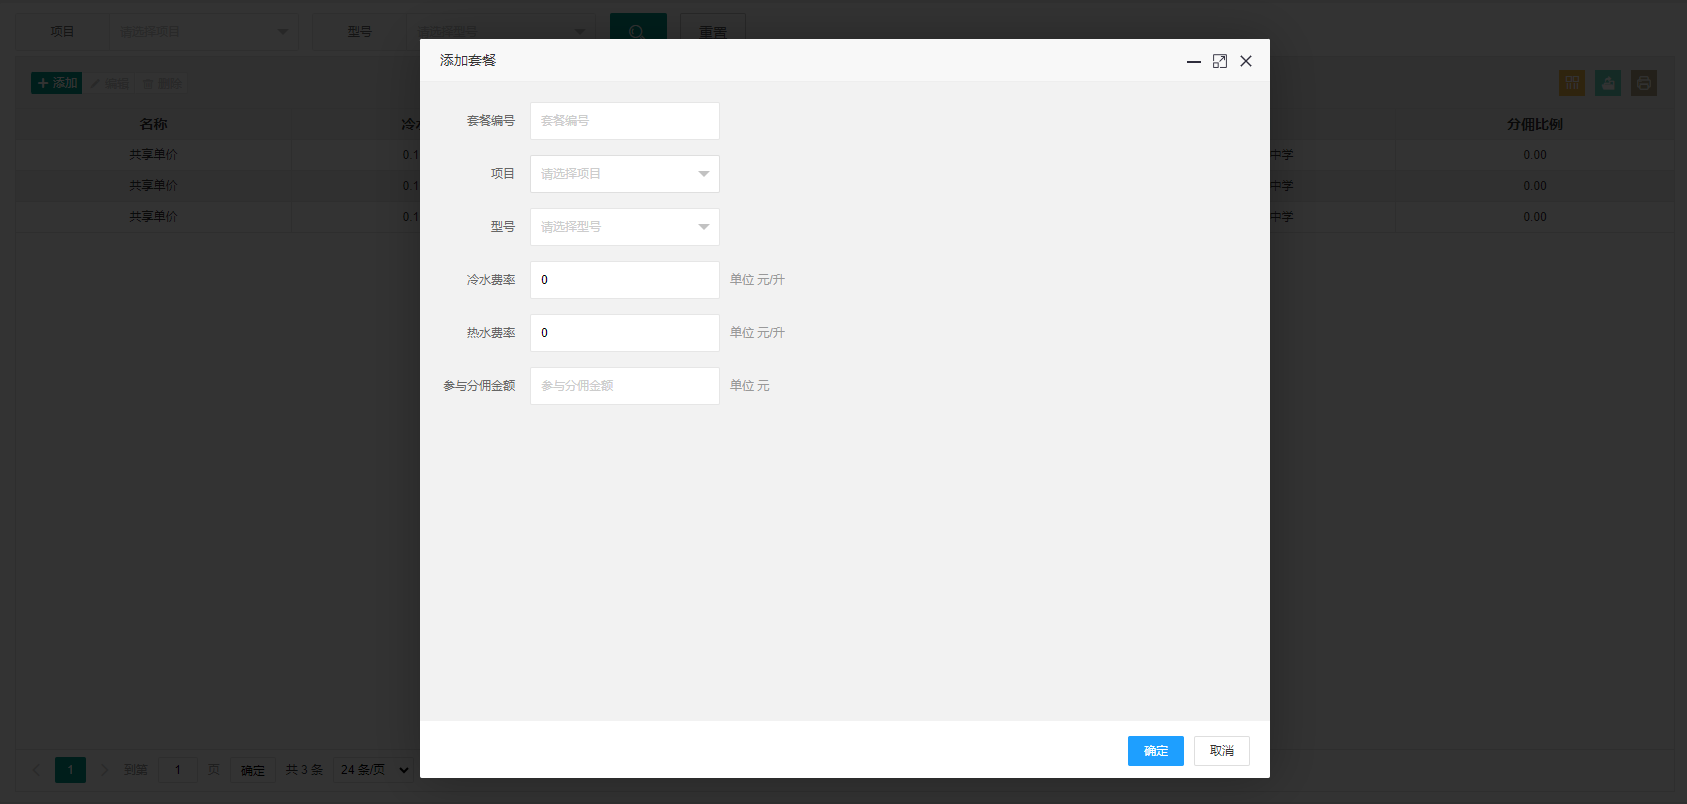Click the 套餐编号 input field
Image resolution: width=1687 pixels, height=804 pixels.
(625, 121)
